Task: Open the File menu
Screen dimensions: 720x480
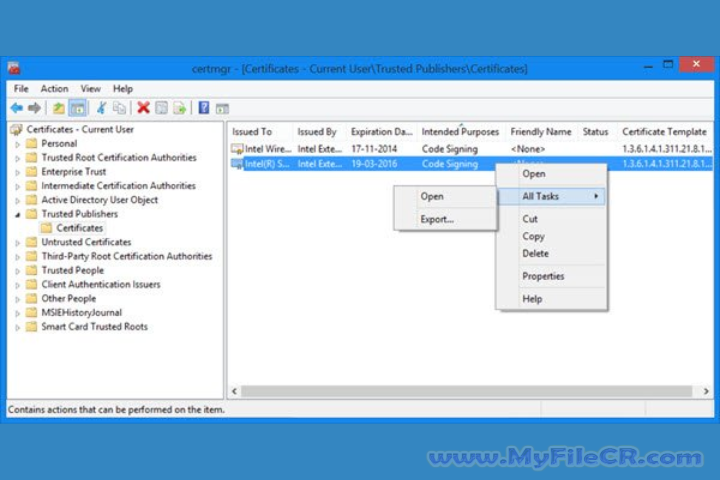Action: point(21,89)
